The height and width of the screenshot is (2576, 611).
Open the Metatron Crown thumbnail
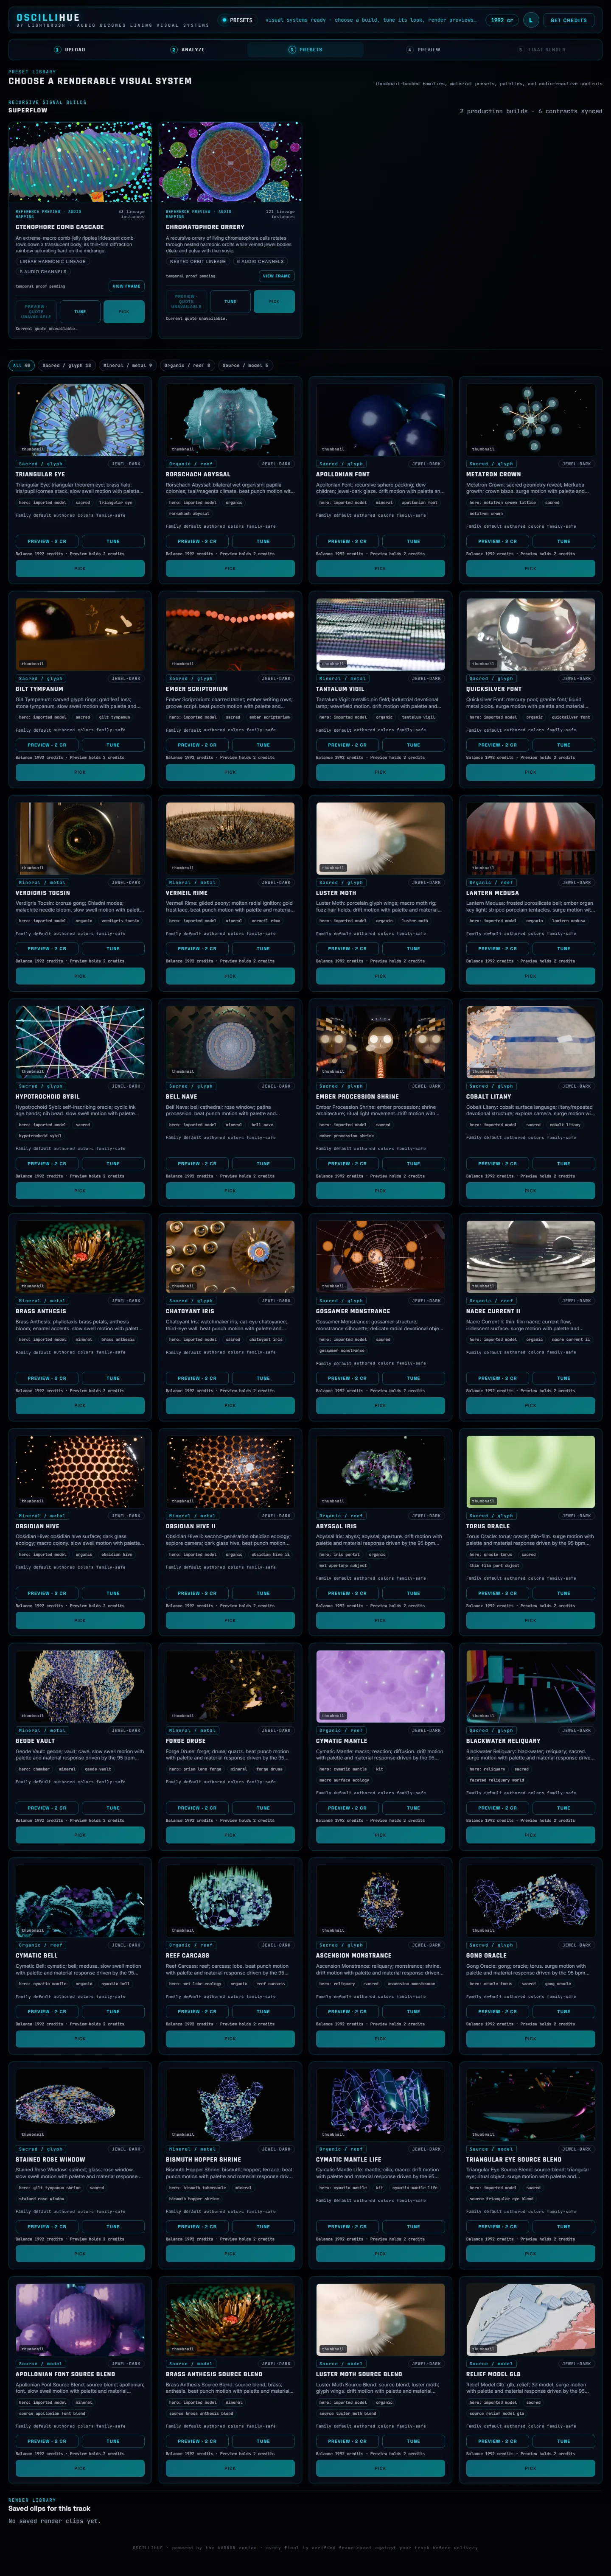click(x=530, y=420)
